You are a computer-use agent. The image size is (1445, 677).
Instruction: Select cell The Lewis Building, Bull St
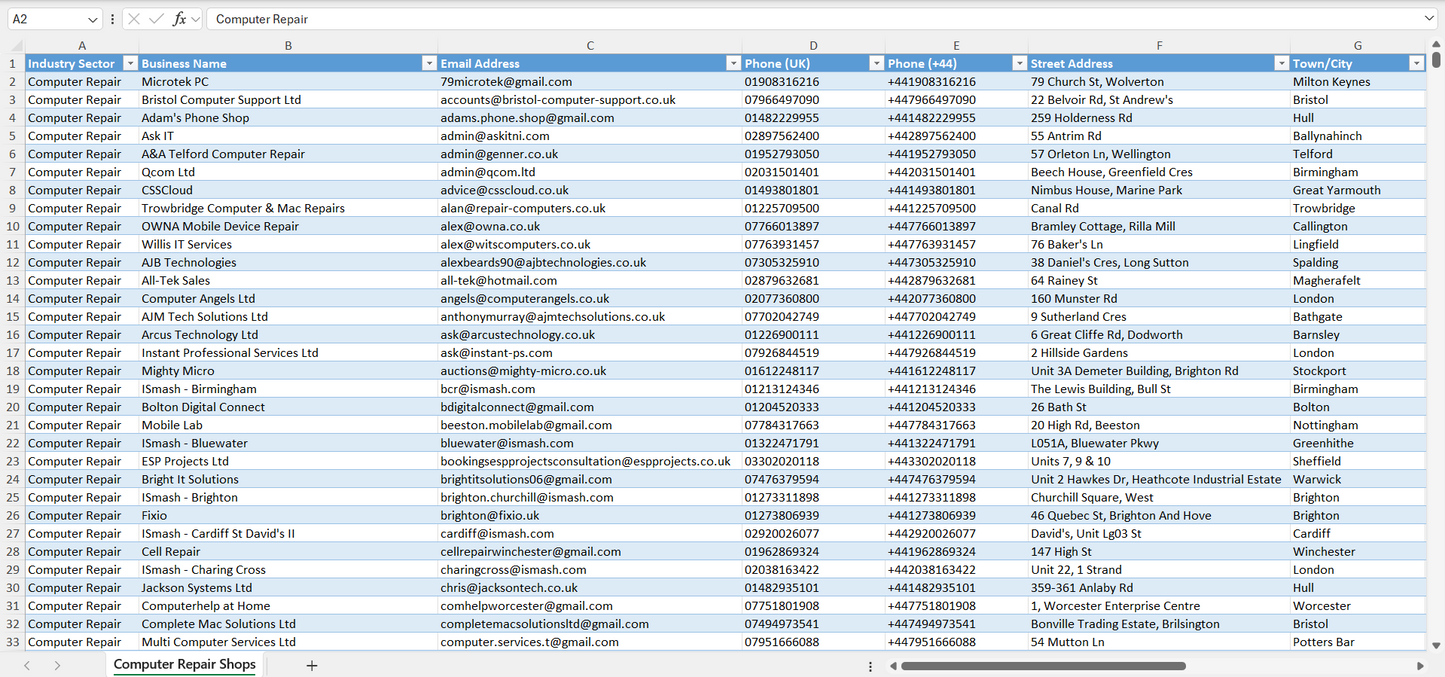coord(1159,389)
